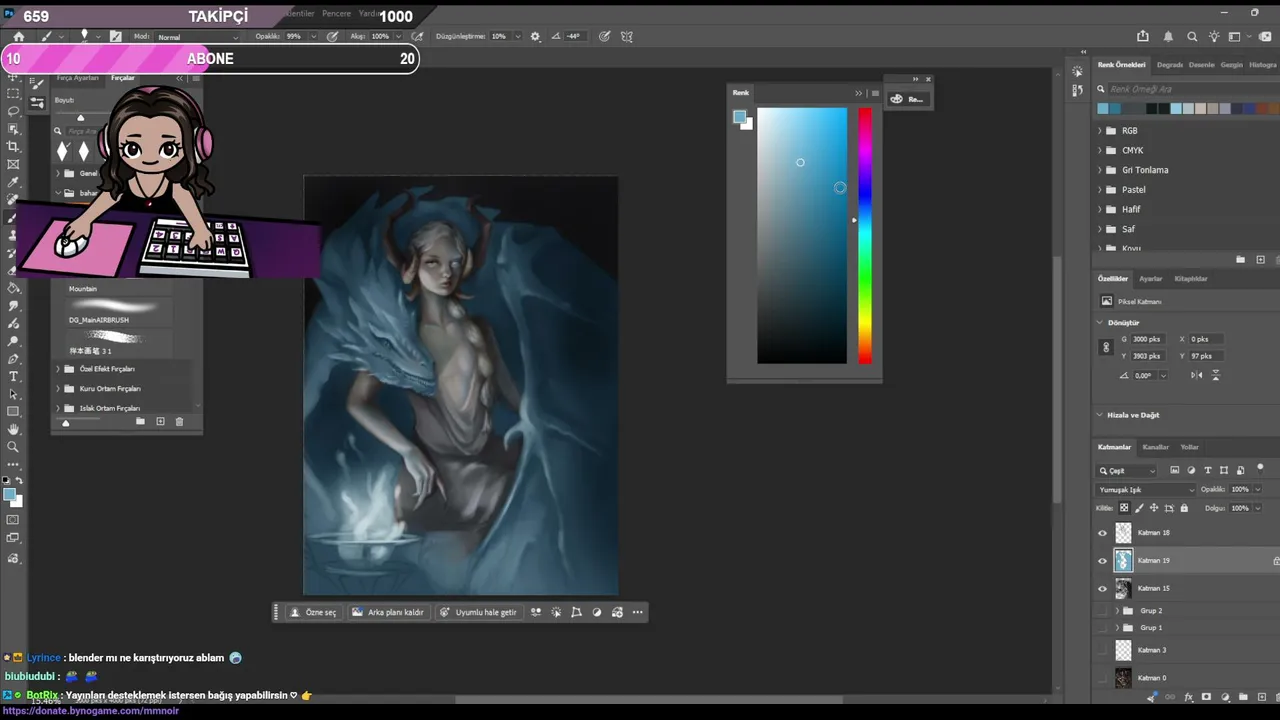Flip horizontally in Dönüştür section
The width and height of the screenshot is (1280, 720).
1197,375
